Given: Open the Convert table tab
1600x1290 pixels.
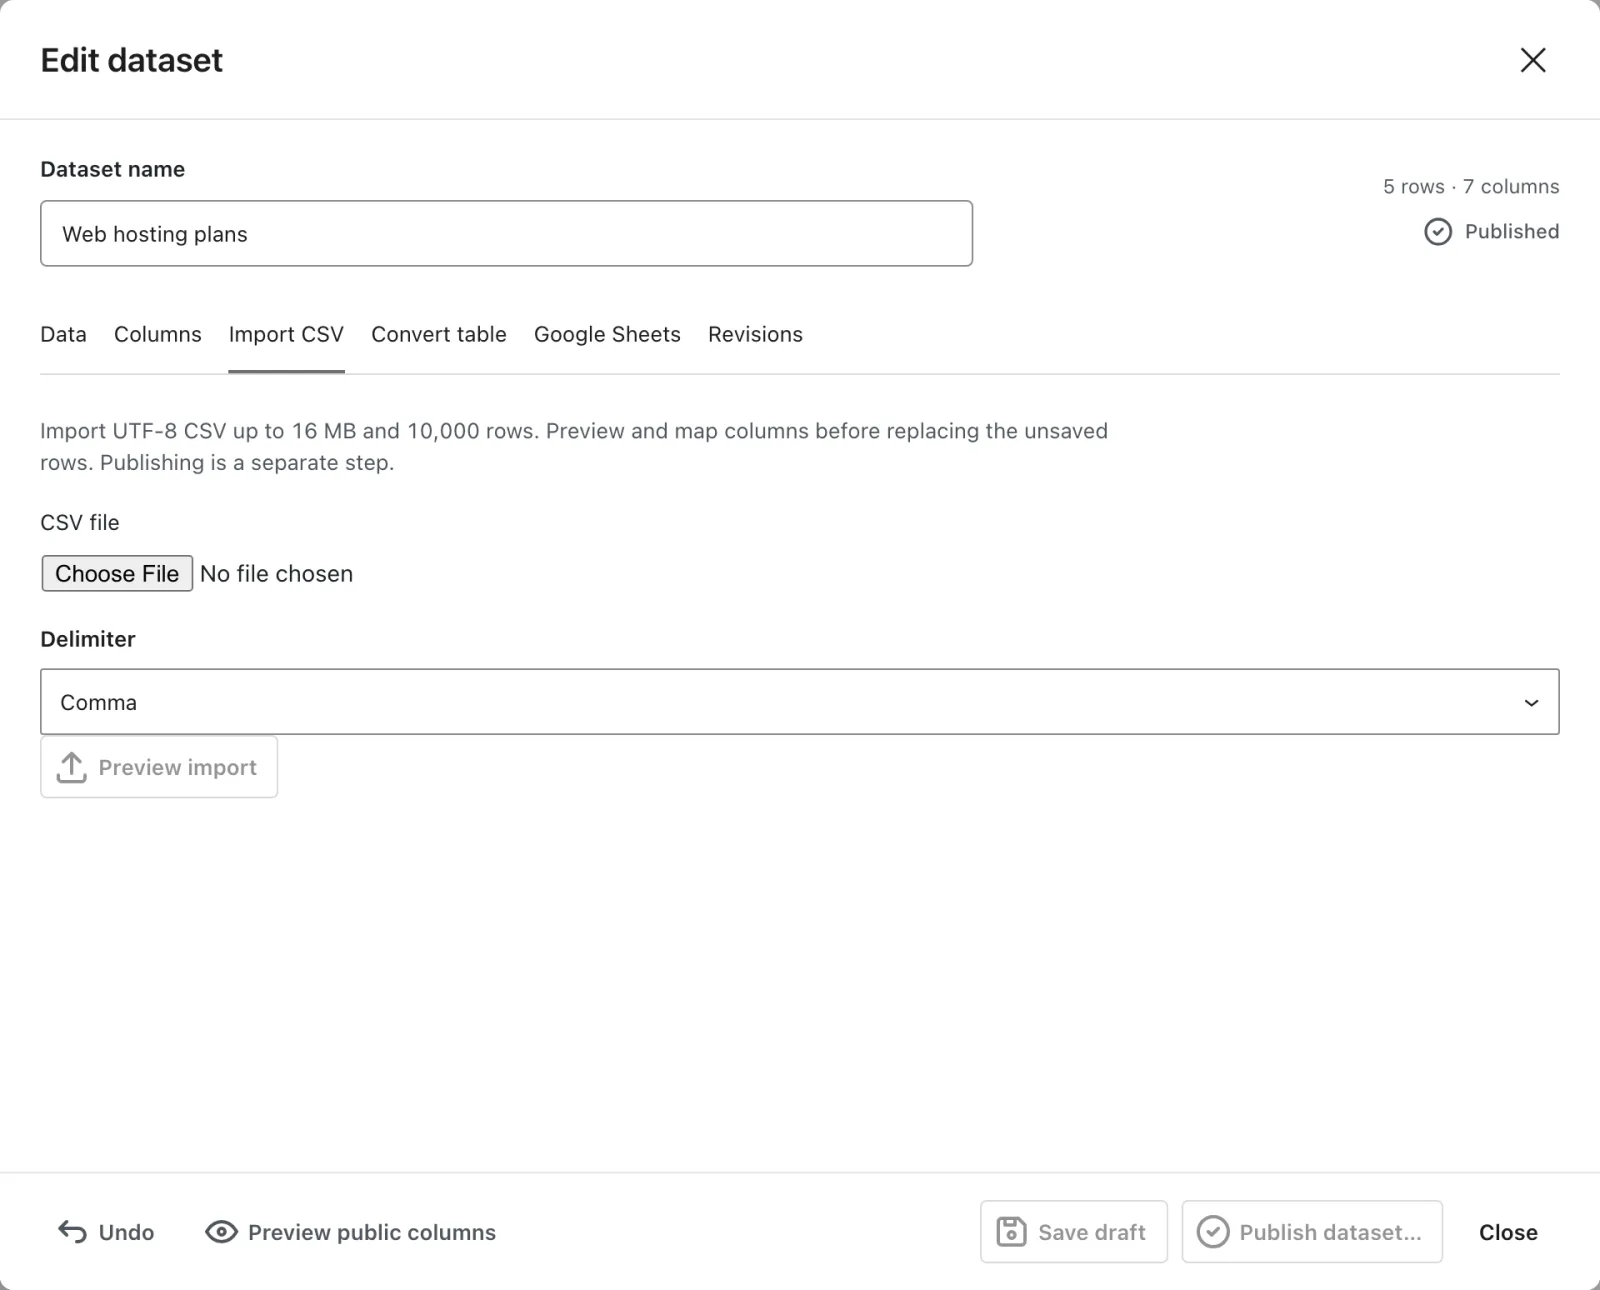Looking at the screenshot, I should 438,335.
